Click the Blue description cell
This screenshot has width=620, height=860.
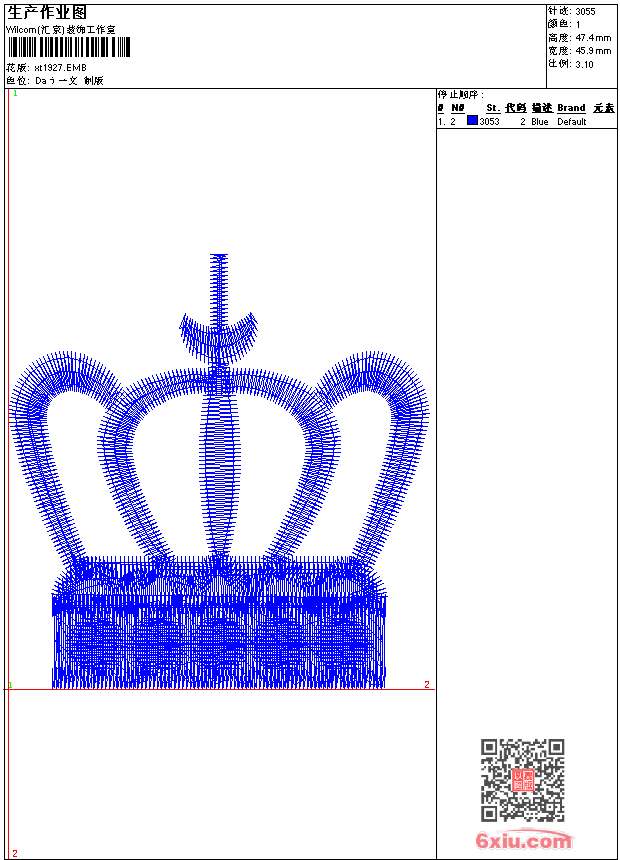tap(539, 122)
